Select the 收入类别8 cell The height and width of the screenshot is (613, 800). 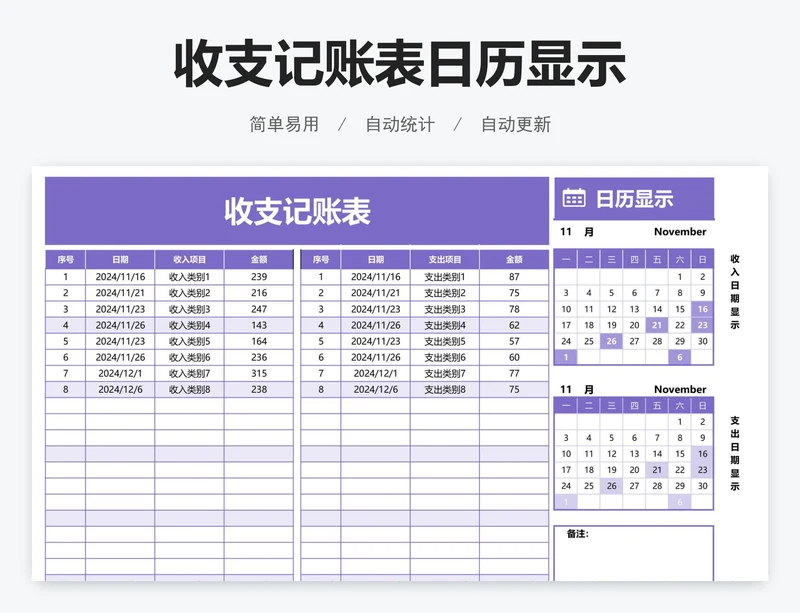pos(189,389)
